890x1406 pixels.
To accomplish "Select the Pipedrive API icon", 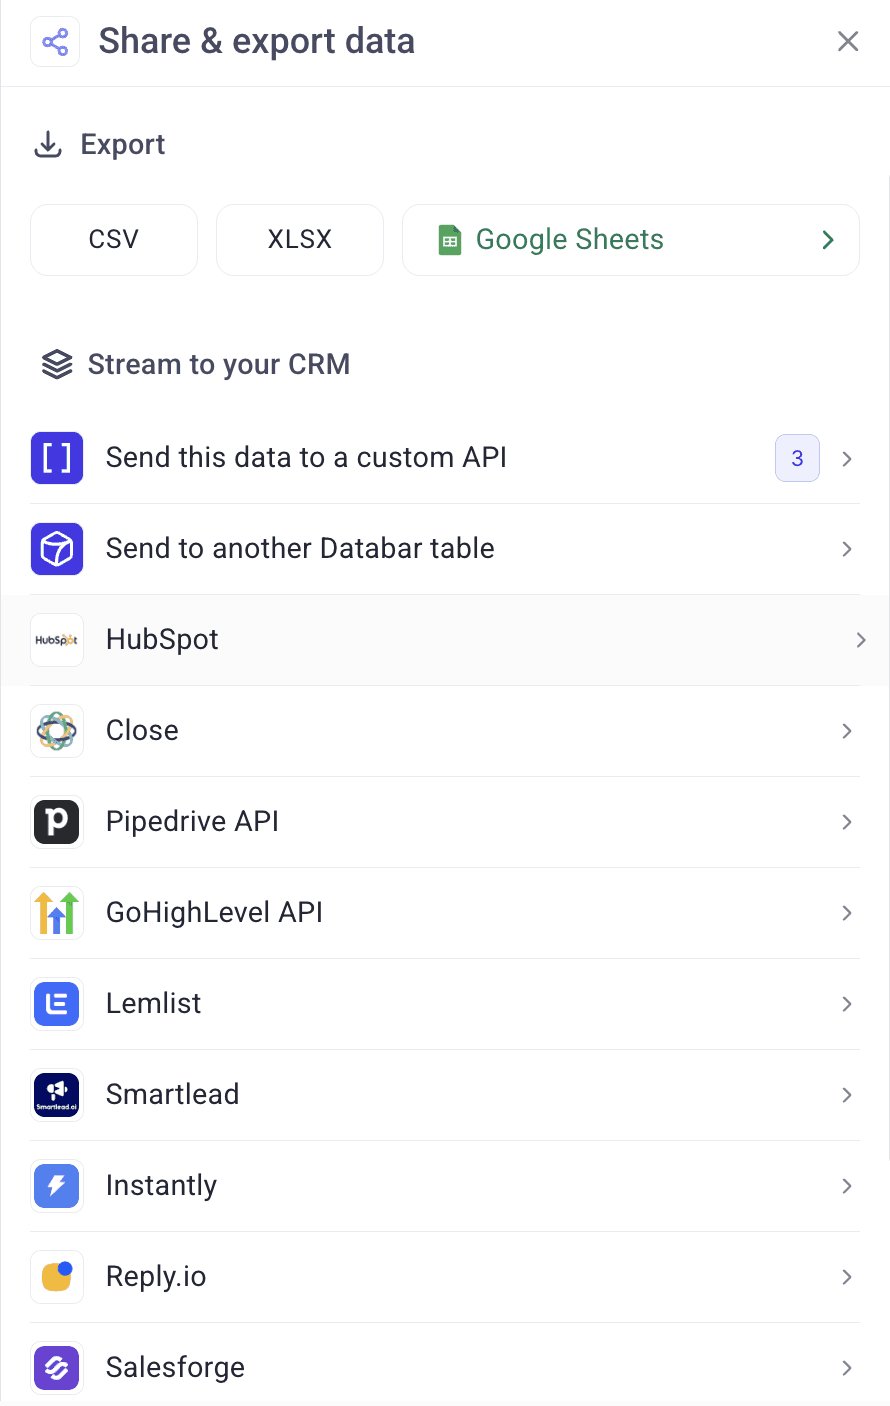I will click(57, 821).
